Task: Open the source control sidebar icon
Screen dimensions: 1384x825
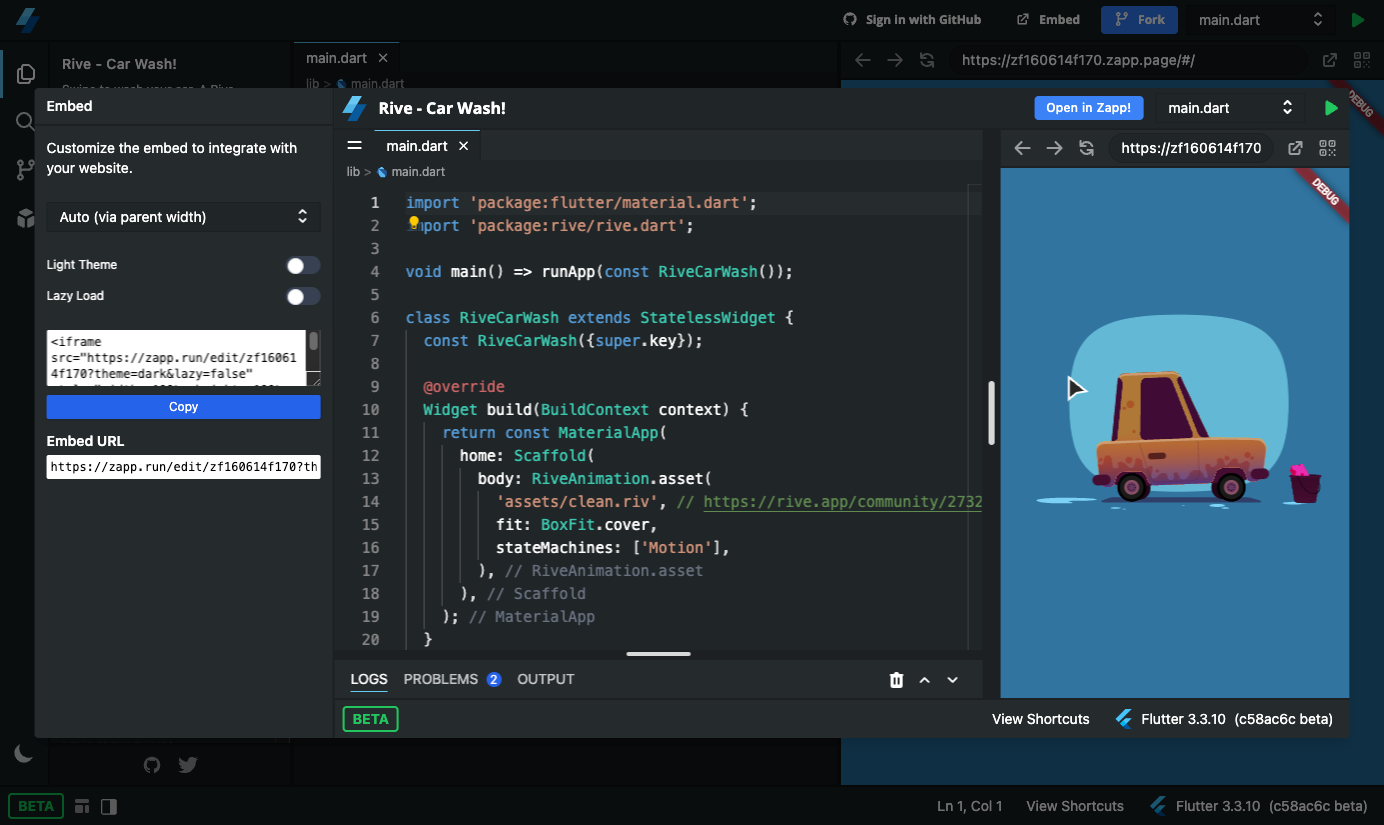Action: coord(26,170)
